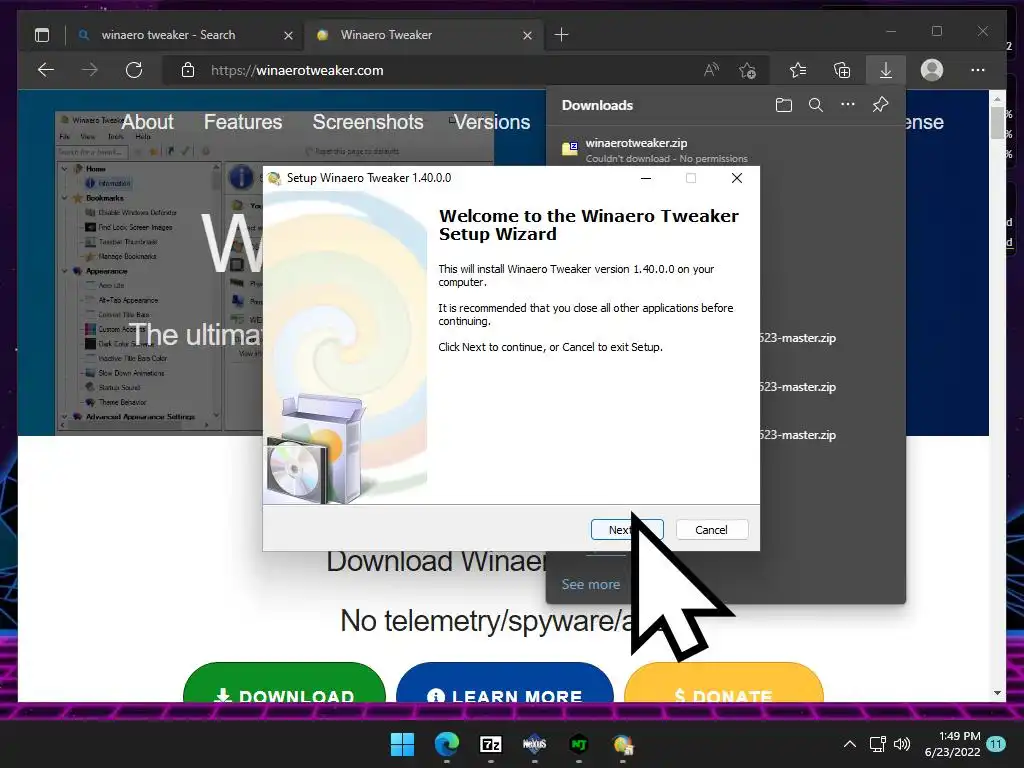Screen dimensions: 1024x768
Task: Click the blue LEARN MORE button
Action: click(505, 683)
